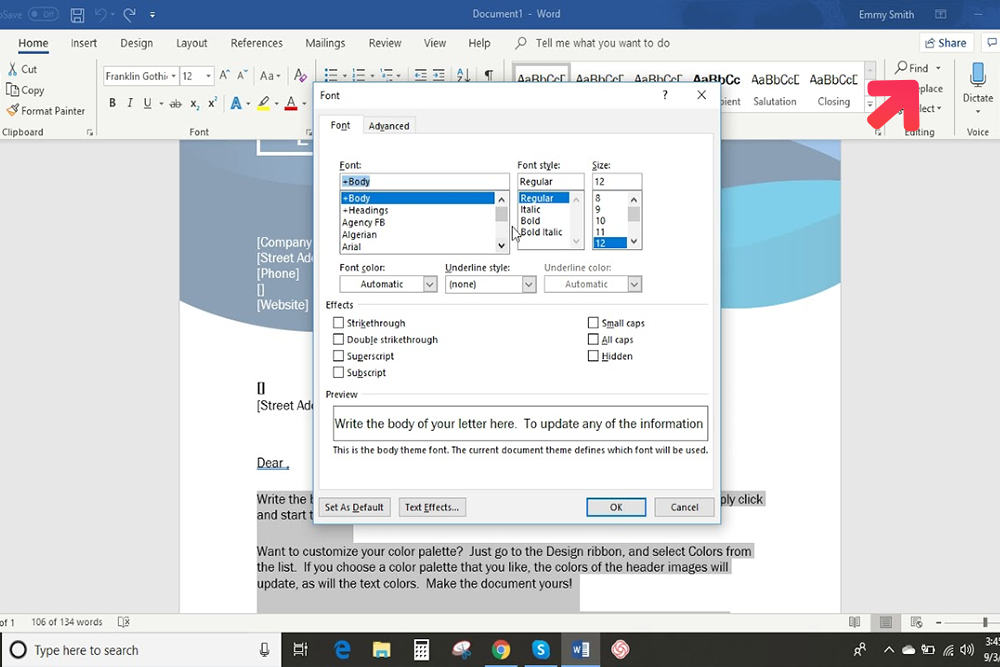Open the Underline color dropdown
Screen dimensions: 1000x667
click(x=634, y=284)
